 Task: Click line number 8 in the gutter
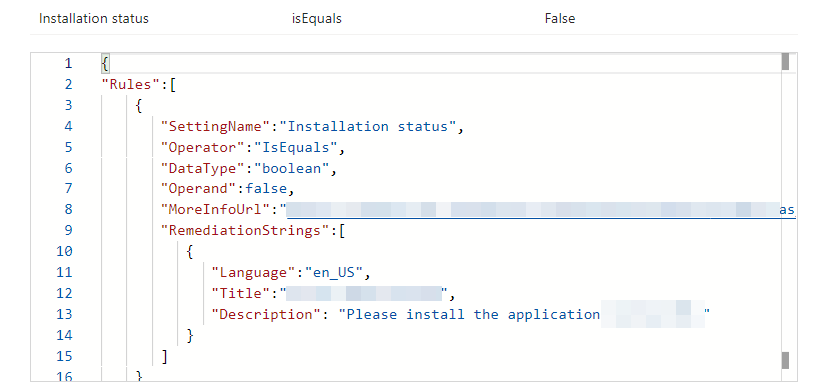[x=68, y=210]
